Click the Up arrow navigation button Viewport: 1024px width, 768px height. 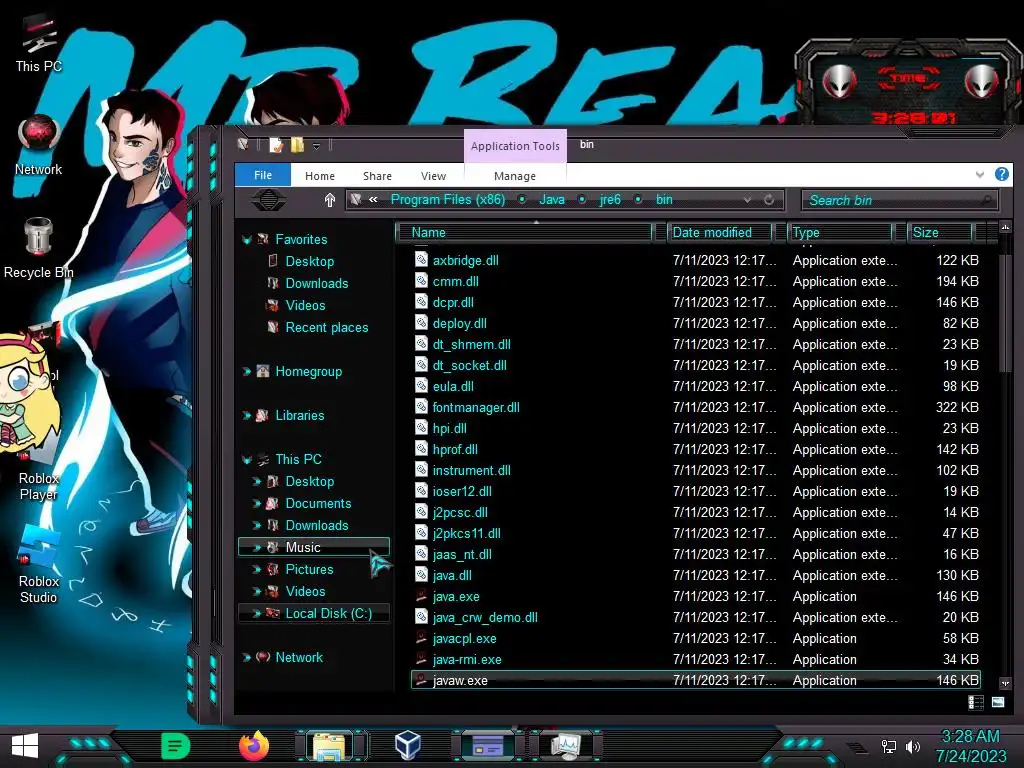click(330, 200)
